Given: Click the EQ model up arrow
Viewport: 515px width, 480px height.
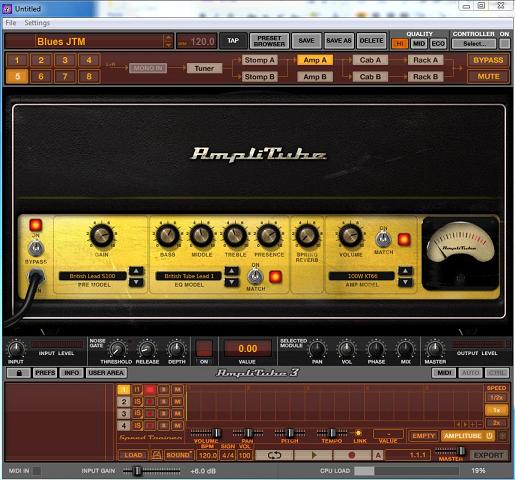Looking at the screenshot, I should click(232, 271).
